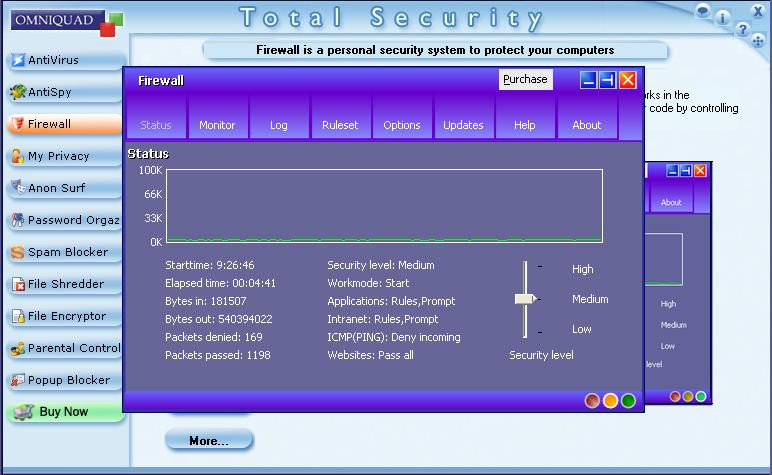This screenshot has width=772, height=475.
Task: Click the 'Websites: Pass all' text
Action: click(x=370, y=355)
